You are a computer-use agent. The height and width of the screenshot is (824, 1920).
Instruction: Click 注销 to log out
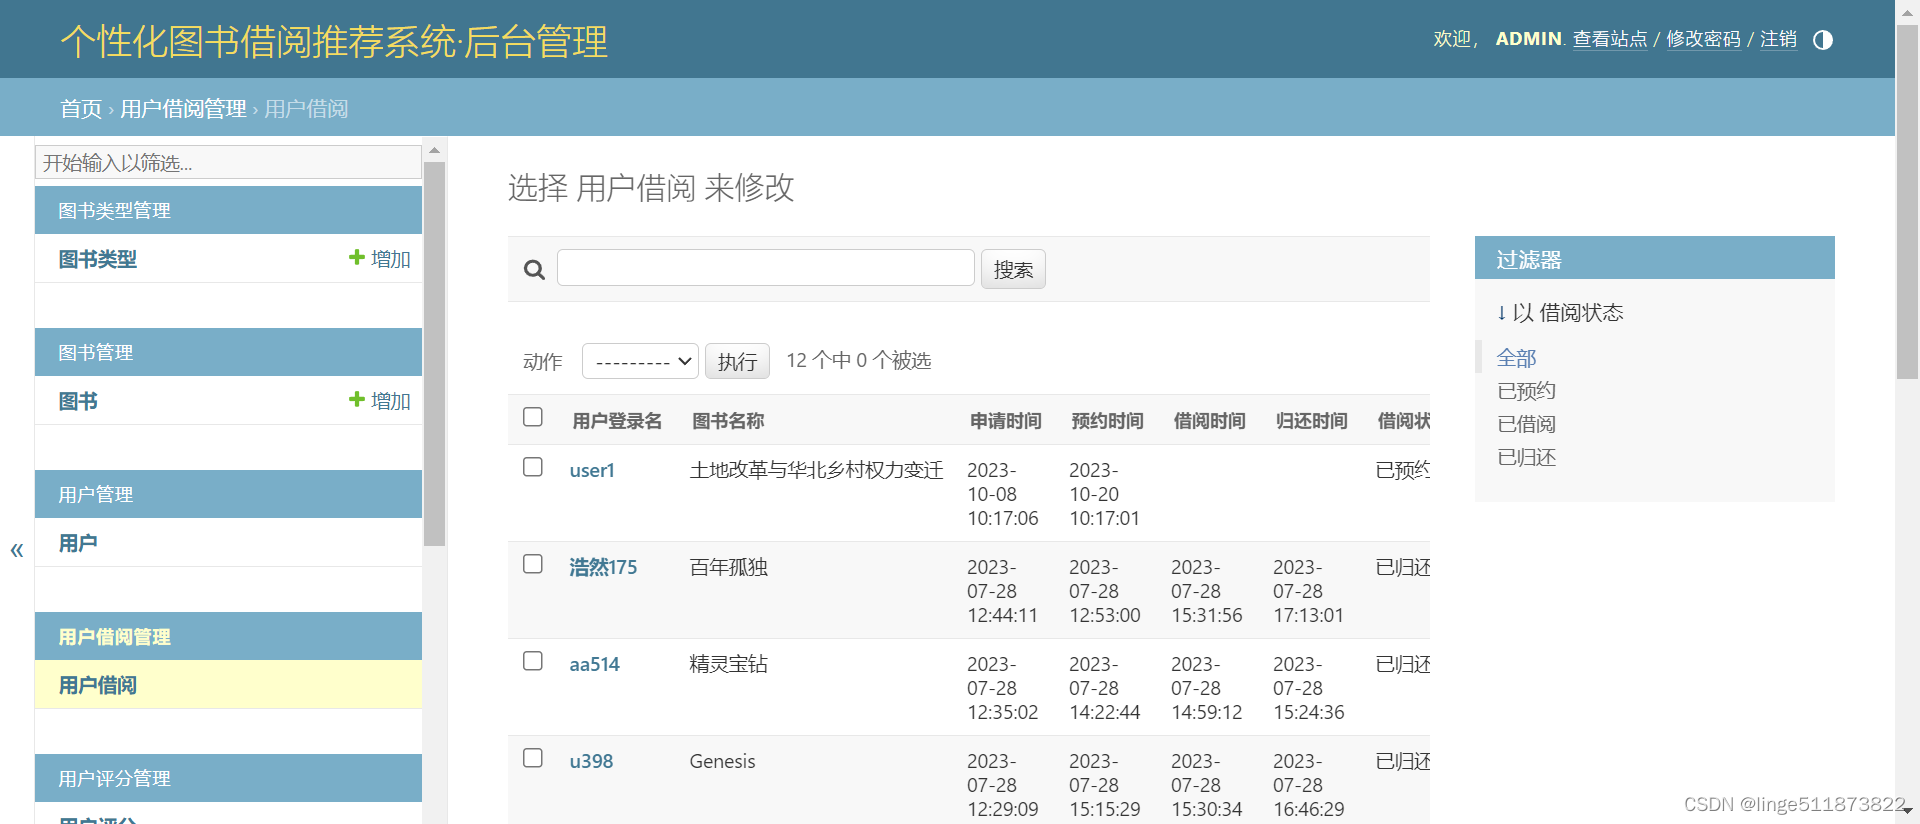1778,39
